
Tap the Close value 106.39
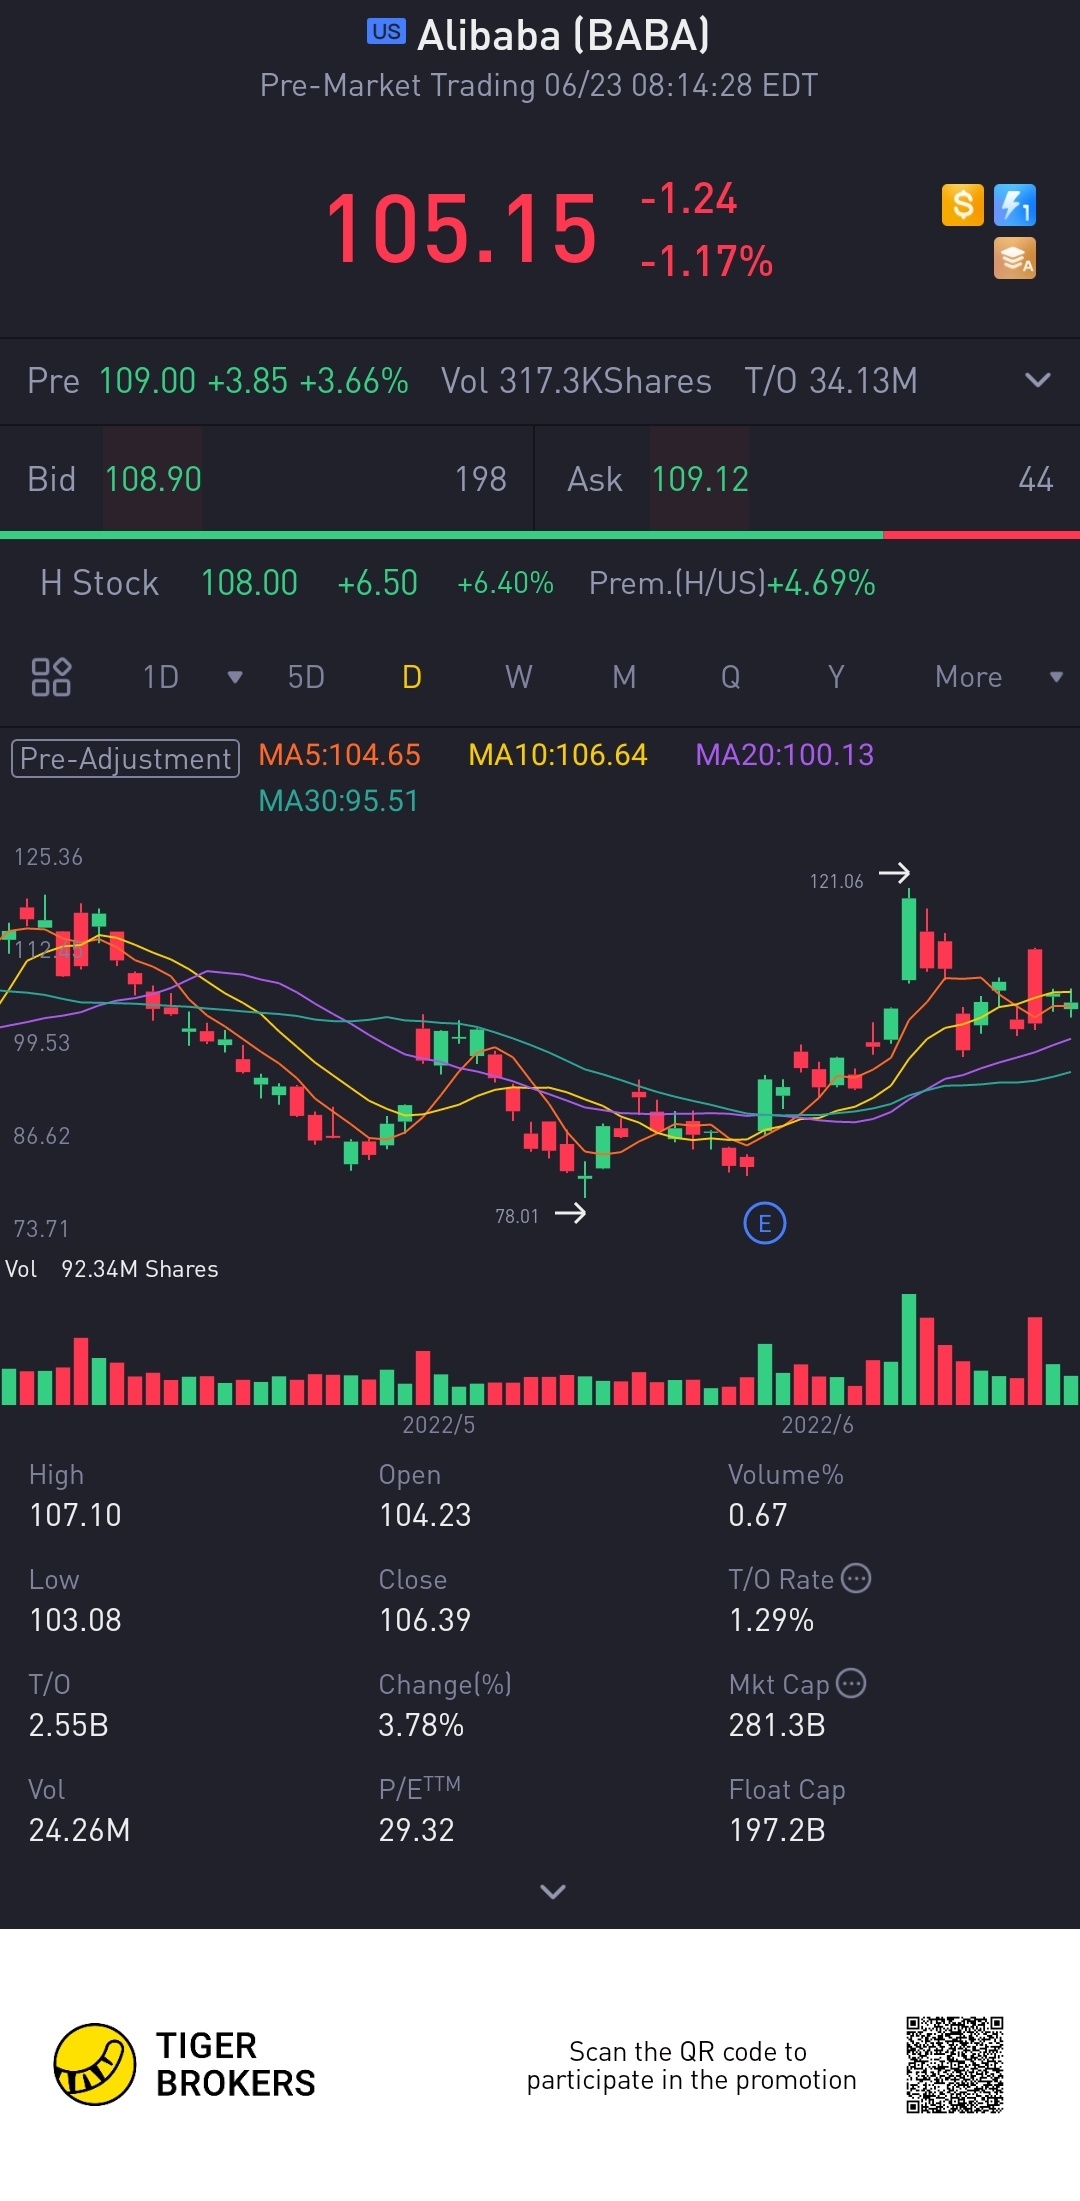[425, 1620]
